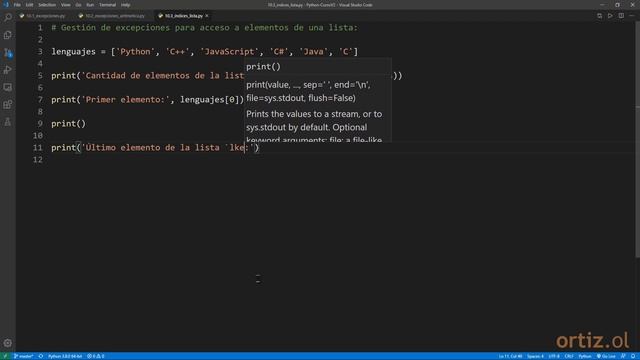Click the UTF-8 encoding selector
Viewport: 640px width, 360px height.
(554, 356)
